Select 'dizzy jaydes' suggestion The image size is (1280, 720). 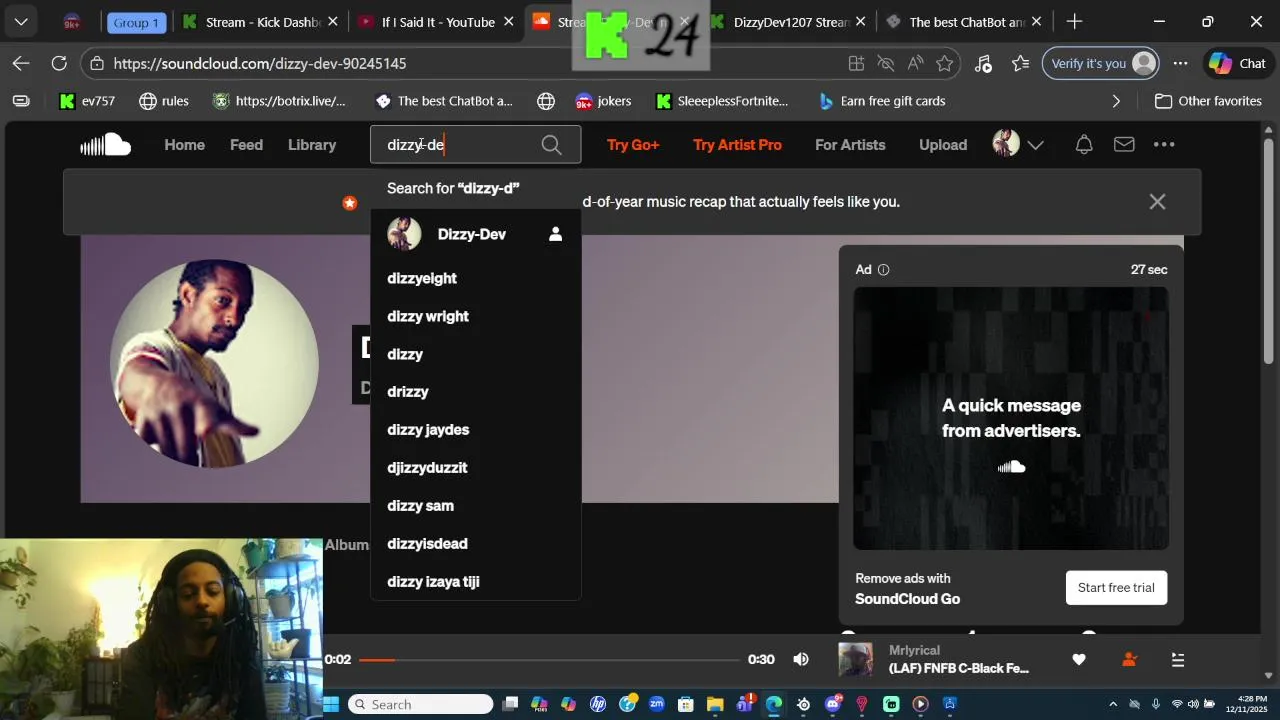(476, 430)
